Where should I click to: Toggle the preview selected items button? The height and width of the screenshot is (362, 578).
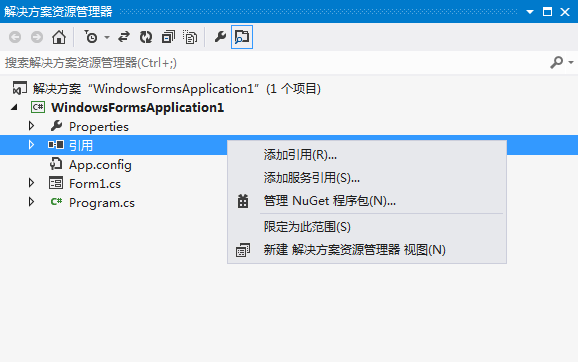242,37
